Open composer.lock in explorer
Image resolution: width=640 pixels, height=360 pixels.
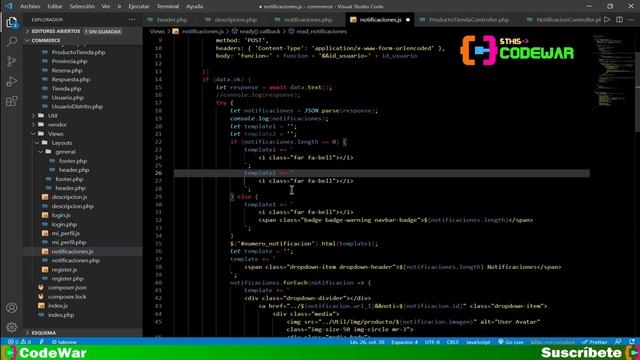coord(67,297)
